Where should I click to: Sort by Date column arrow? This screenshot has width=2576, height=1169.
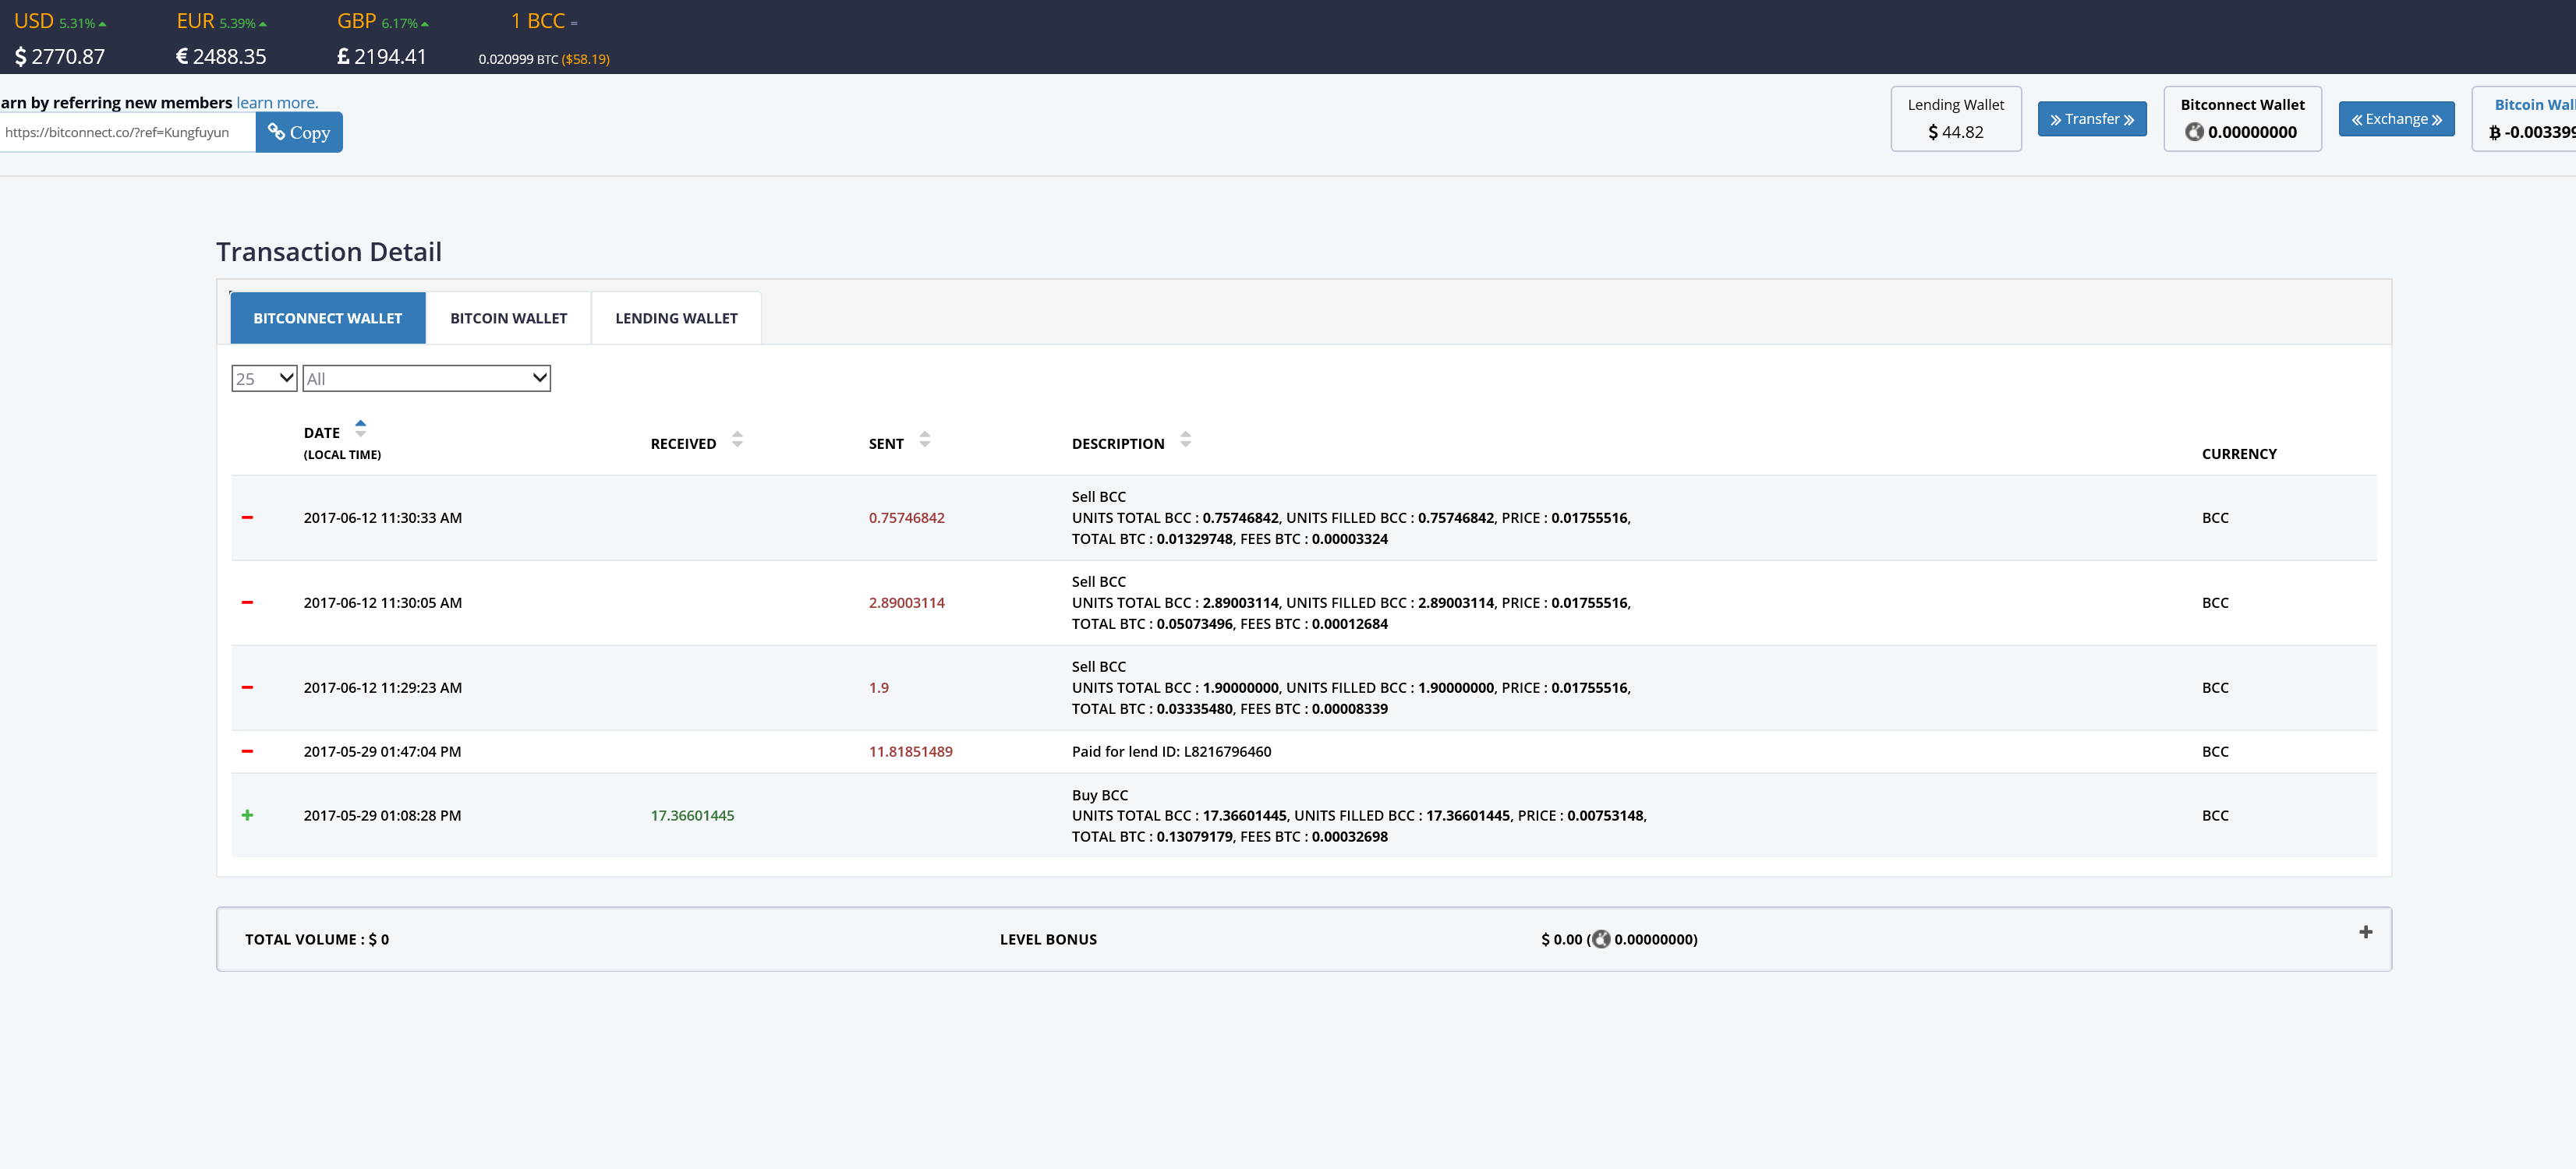coord(361,429)
